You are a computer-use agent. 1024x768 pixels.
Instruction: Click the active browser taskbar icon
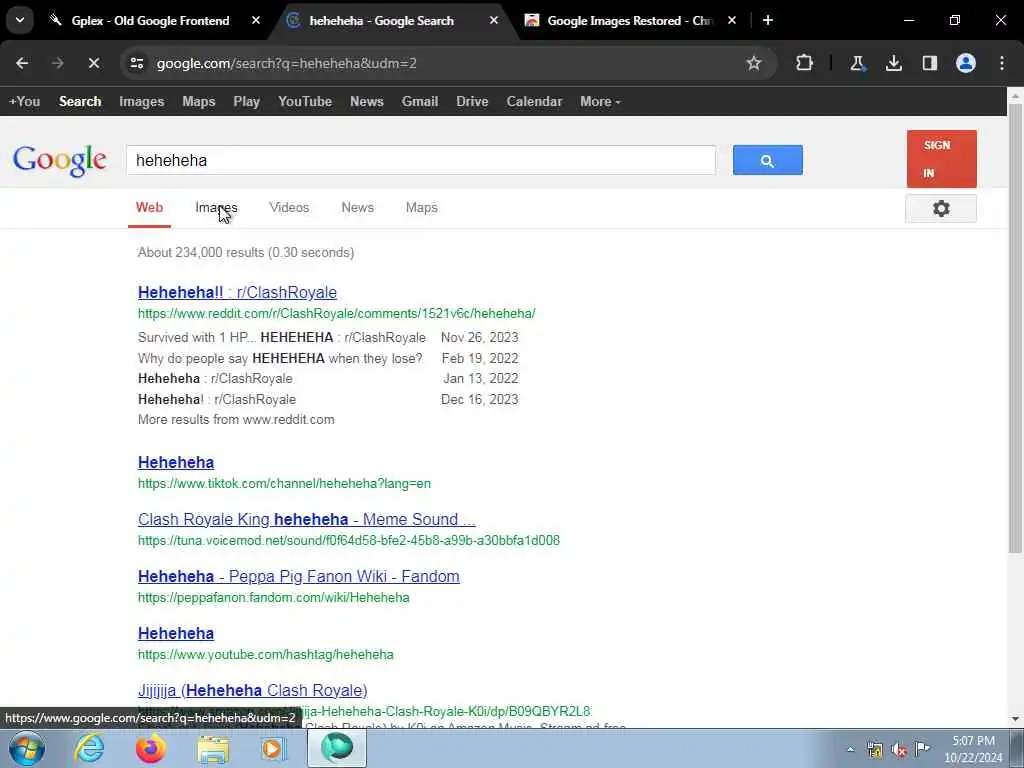click(x=337, y=748)
